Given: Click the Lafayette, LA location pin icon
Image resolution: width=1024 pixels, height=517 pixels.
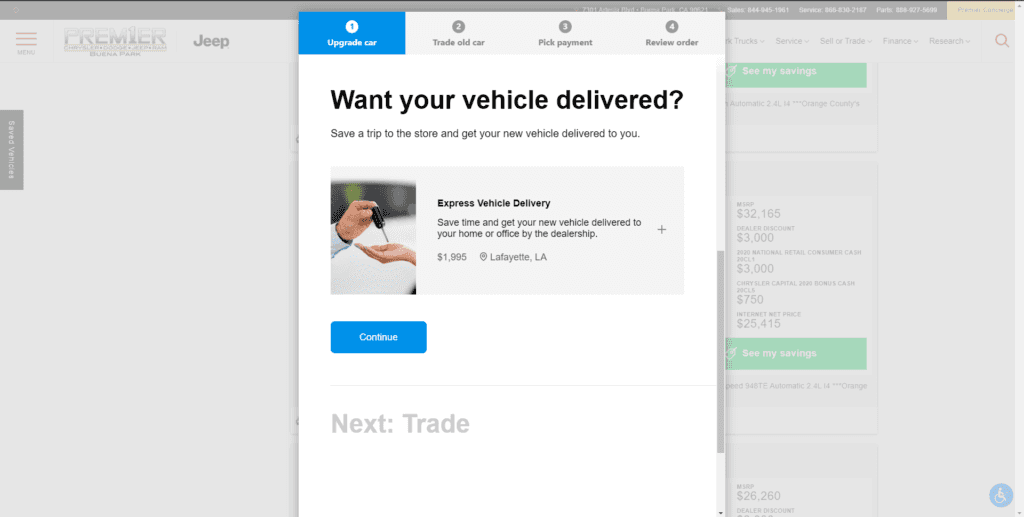Looking at the screenshot, I should point(483,257).
